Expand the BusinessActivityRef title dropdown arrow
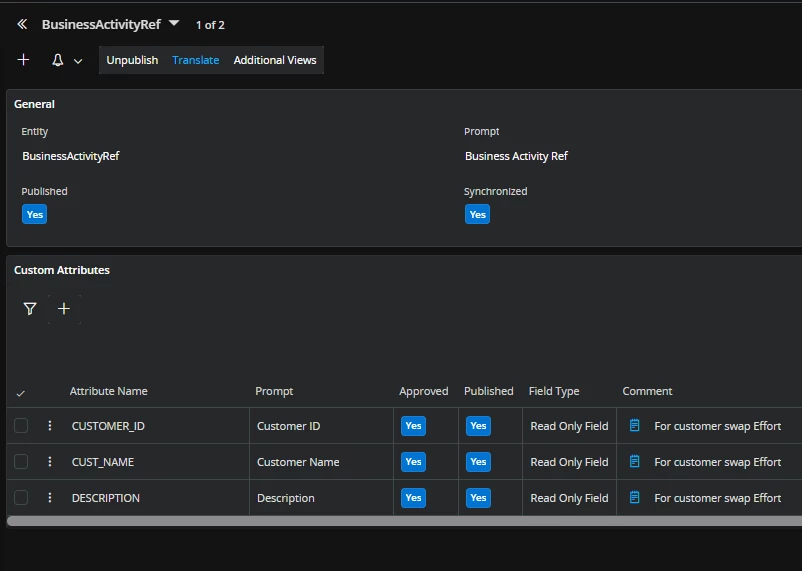Image resolution: width=802 pixels, height=571 pixels. coord(174,23)
